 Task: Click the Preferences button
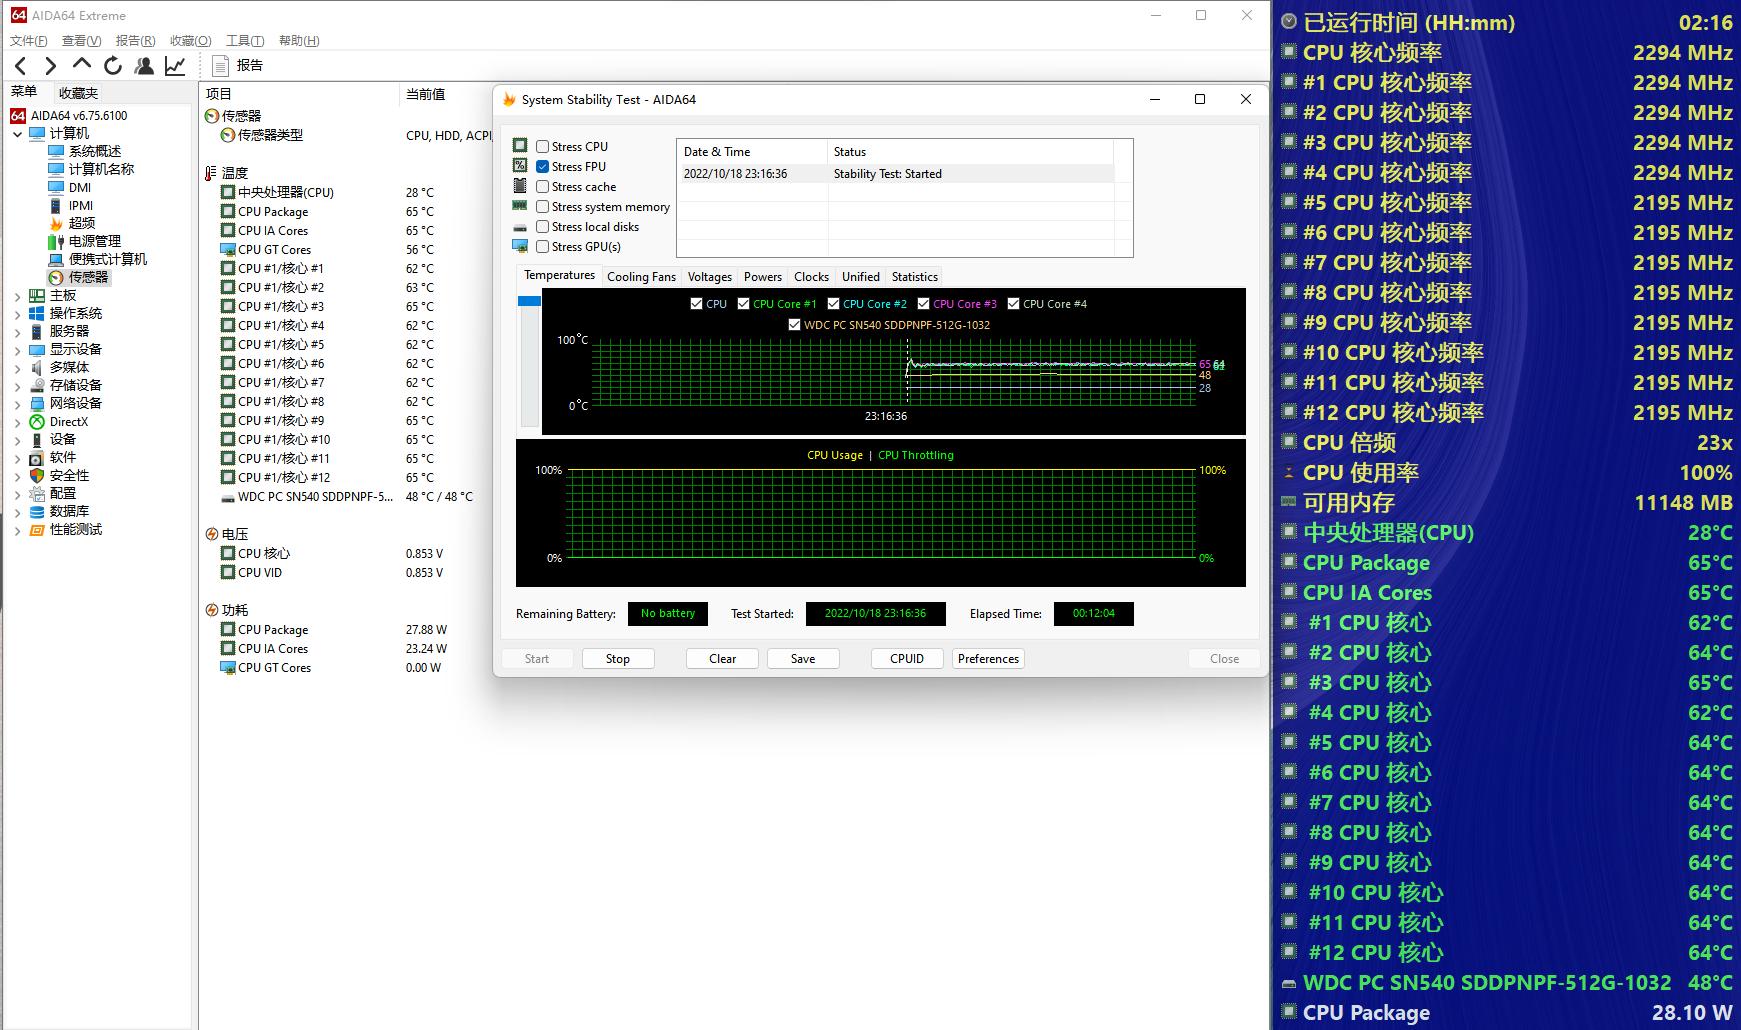988,659
